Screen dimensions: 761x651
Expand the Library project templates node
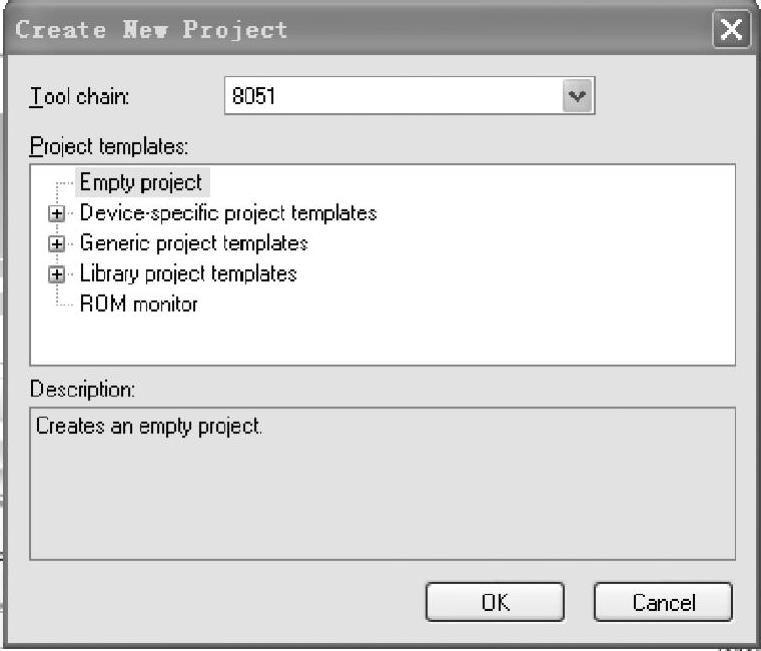coord(56,274)
